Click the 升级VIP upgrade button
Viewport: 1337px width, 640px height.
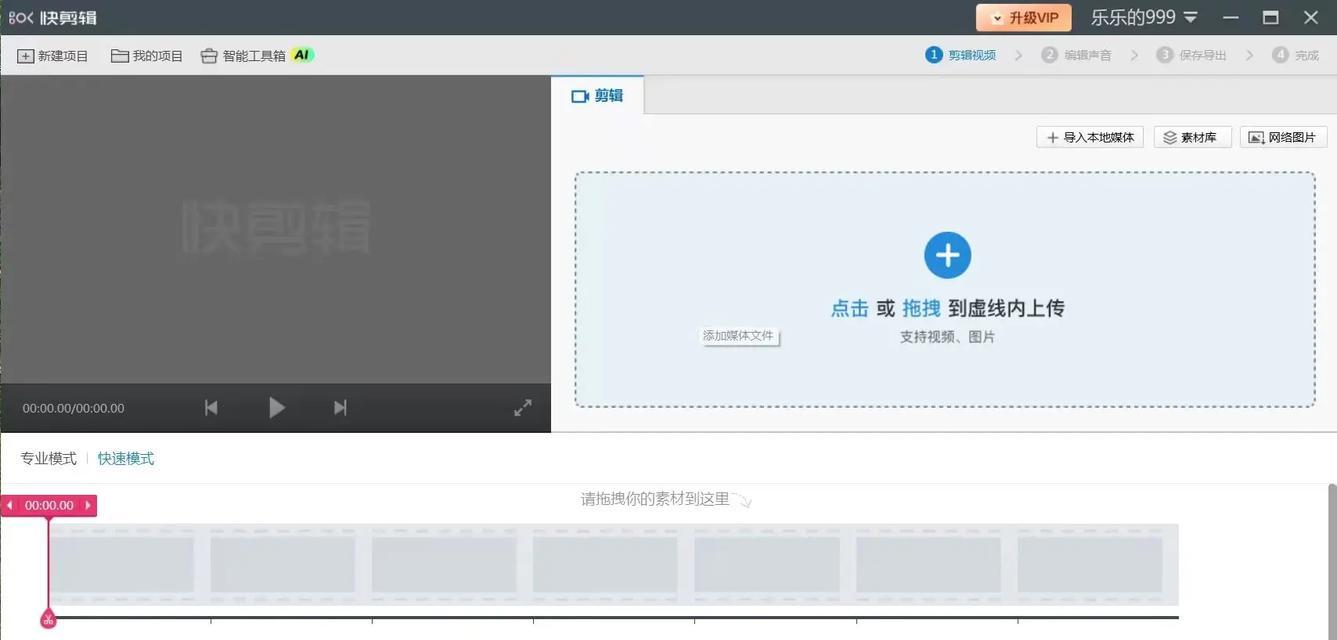click(x=1023, y=18)
